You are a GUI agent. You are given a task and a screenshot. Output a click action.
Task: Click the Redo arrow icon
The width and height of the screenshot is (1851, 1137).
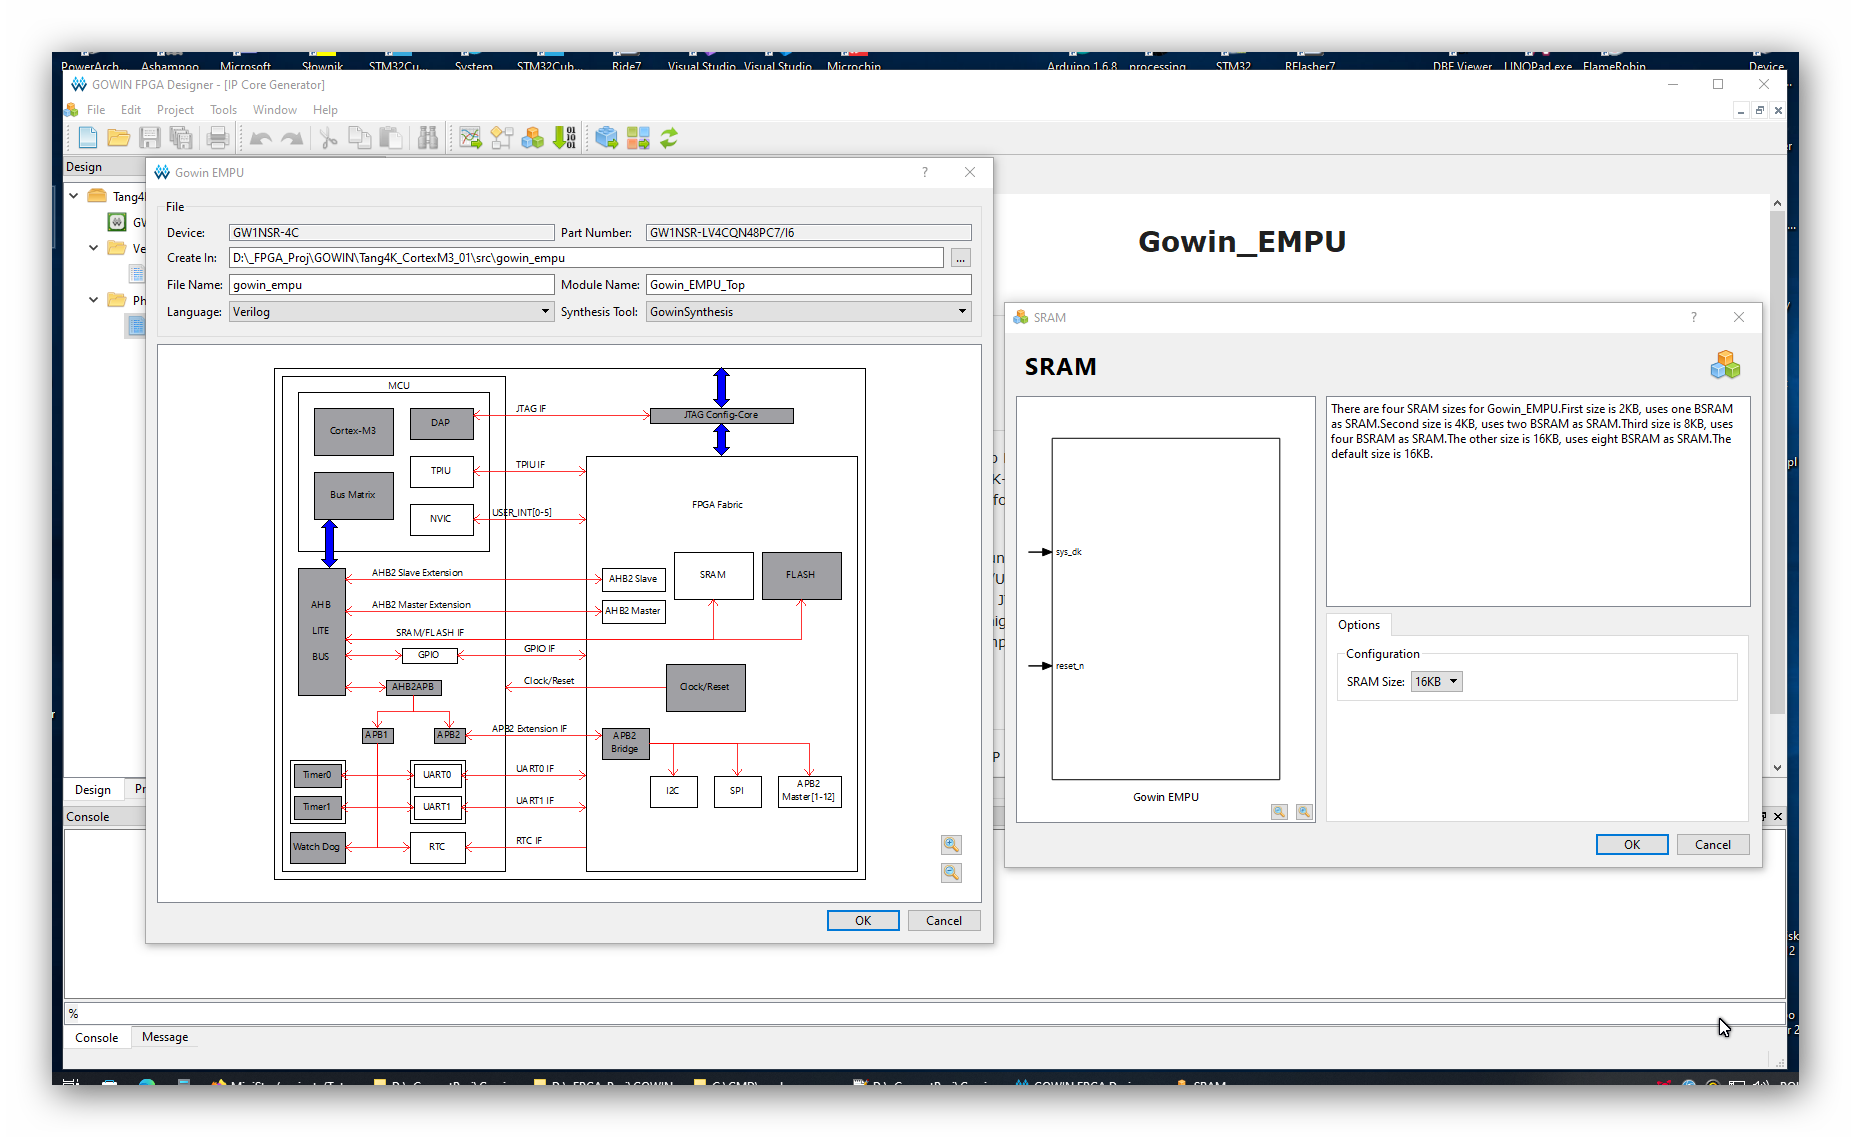point(291,138)
